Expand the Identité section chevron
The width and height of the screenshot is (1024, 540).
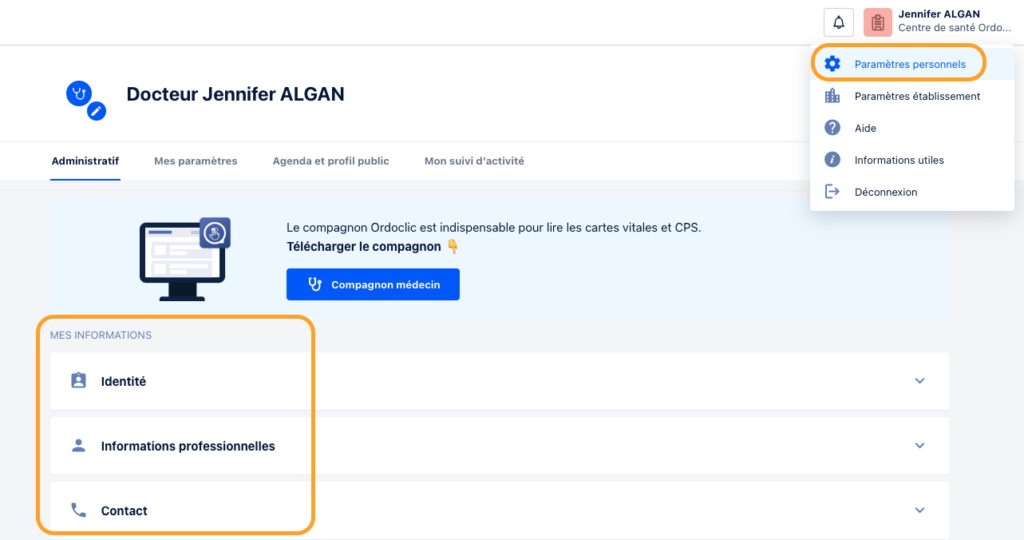[x=920, y=381]
